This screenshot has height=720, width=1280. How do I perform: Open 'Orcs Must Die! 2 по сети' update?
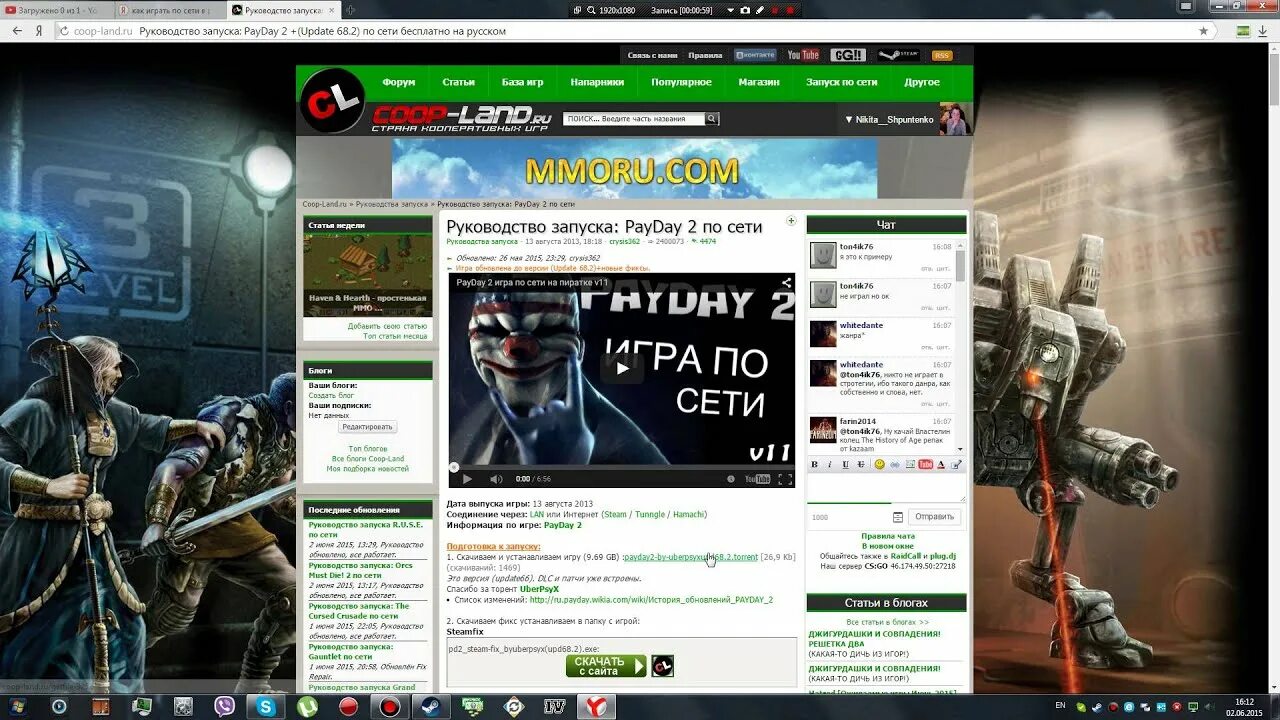360,570
